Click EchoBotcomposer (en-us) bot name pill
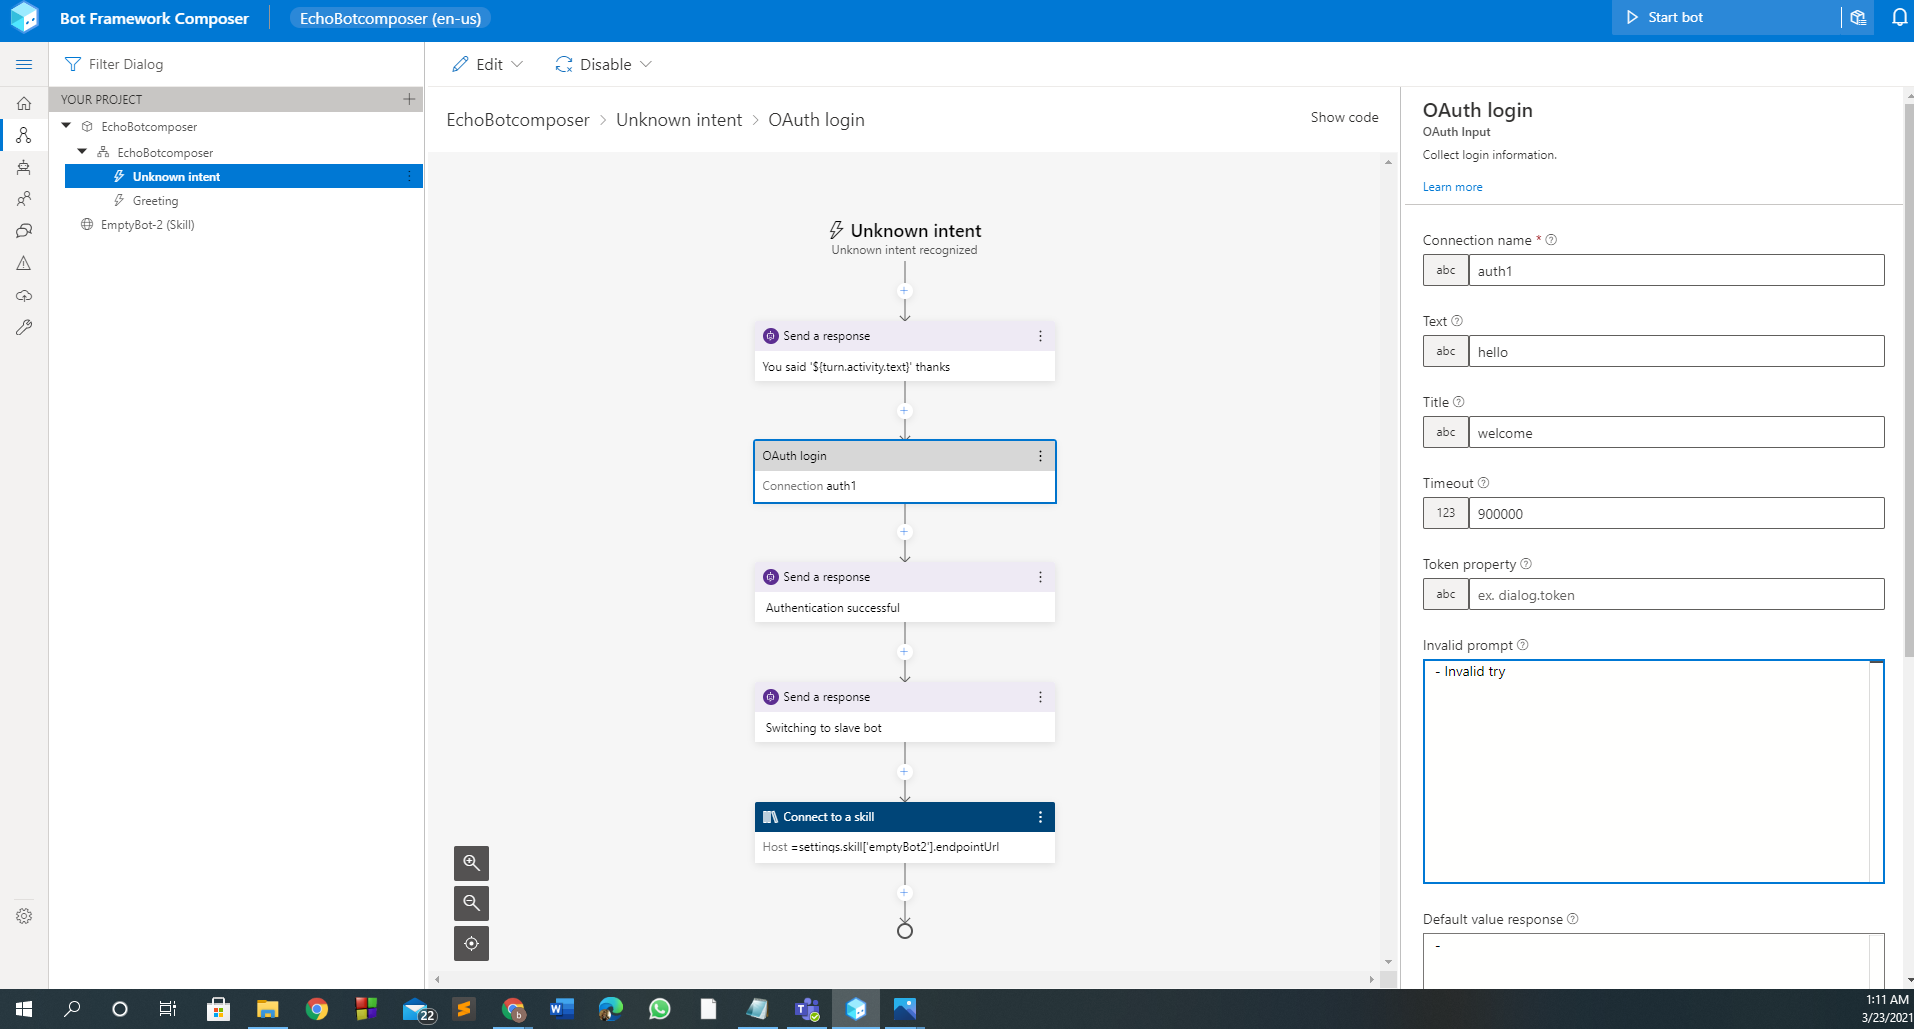Image resolution: width=1914 pixels, height=1029 pixels. (390, 18)
